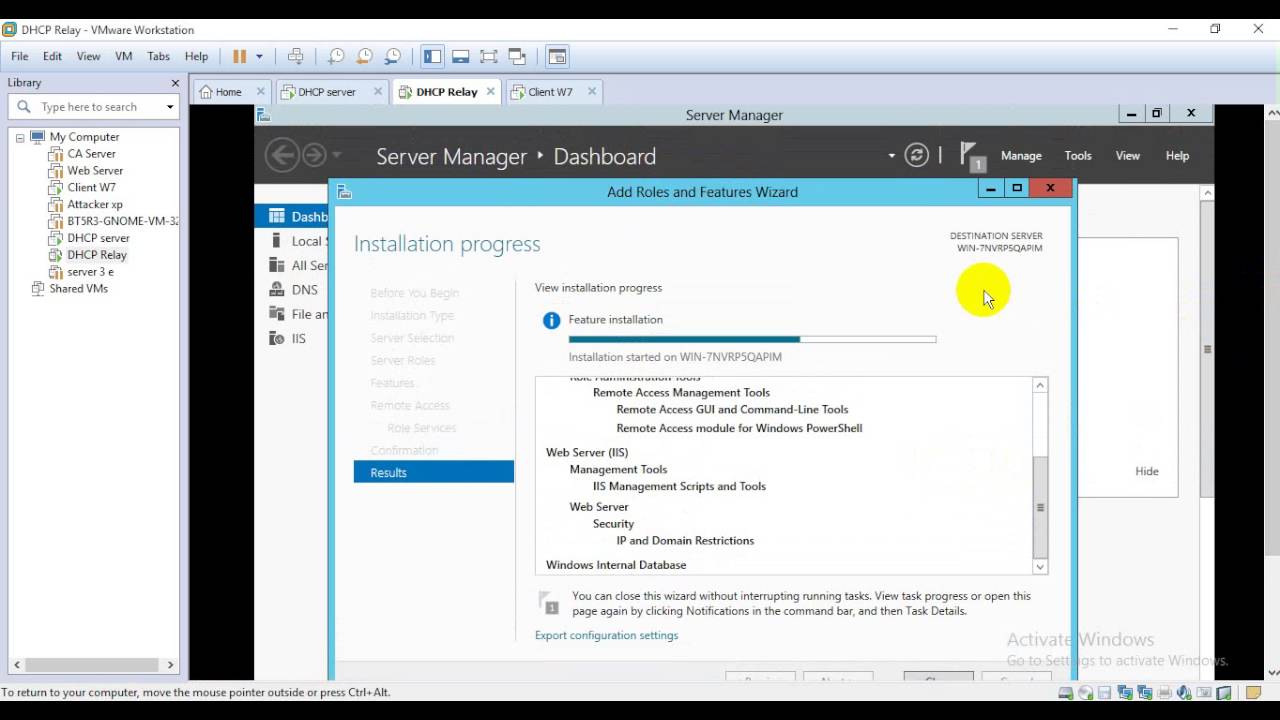Select the Results step in the wizard
The width and height of the screenshot is (1280, 720).
pos(434,472)
